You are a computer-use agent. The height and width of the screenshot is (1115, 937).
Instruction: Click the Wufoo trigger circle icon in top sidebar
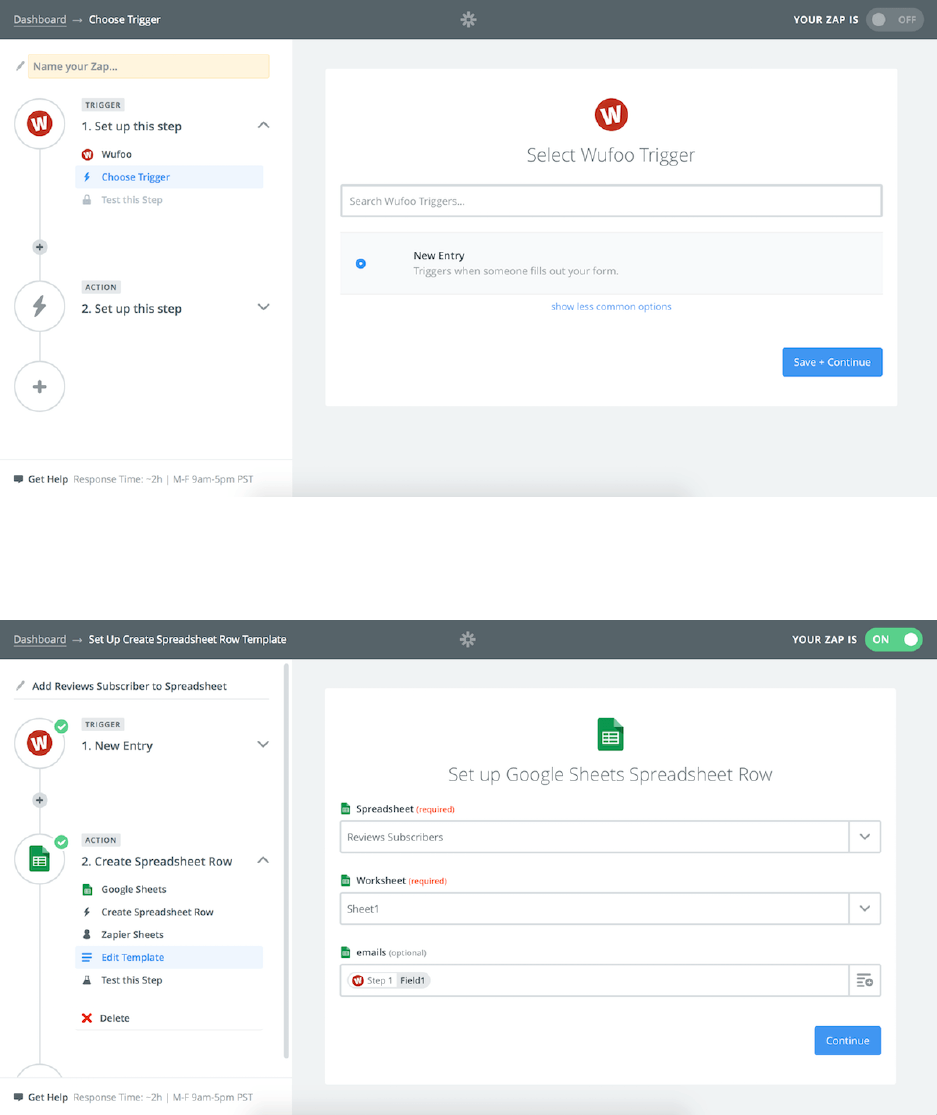point(40,124)
